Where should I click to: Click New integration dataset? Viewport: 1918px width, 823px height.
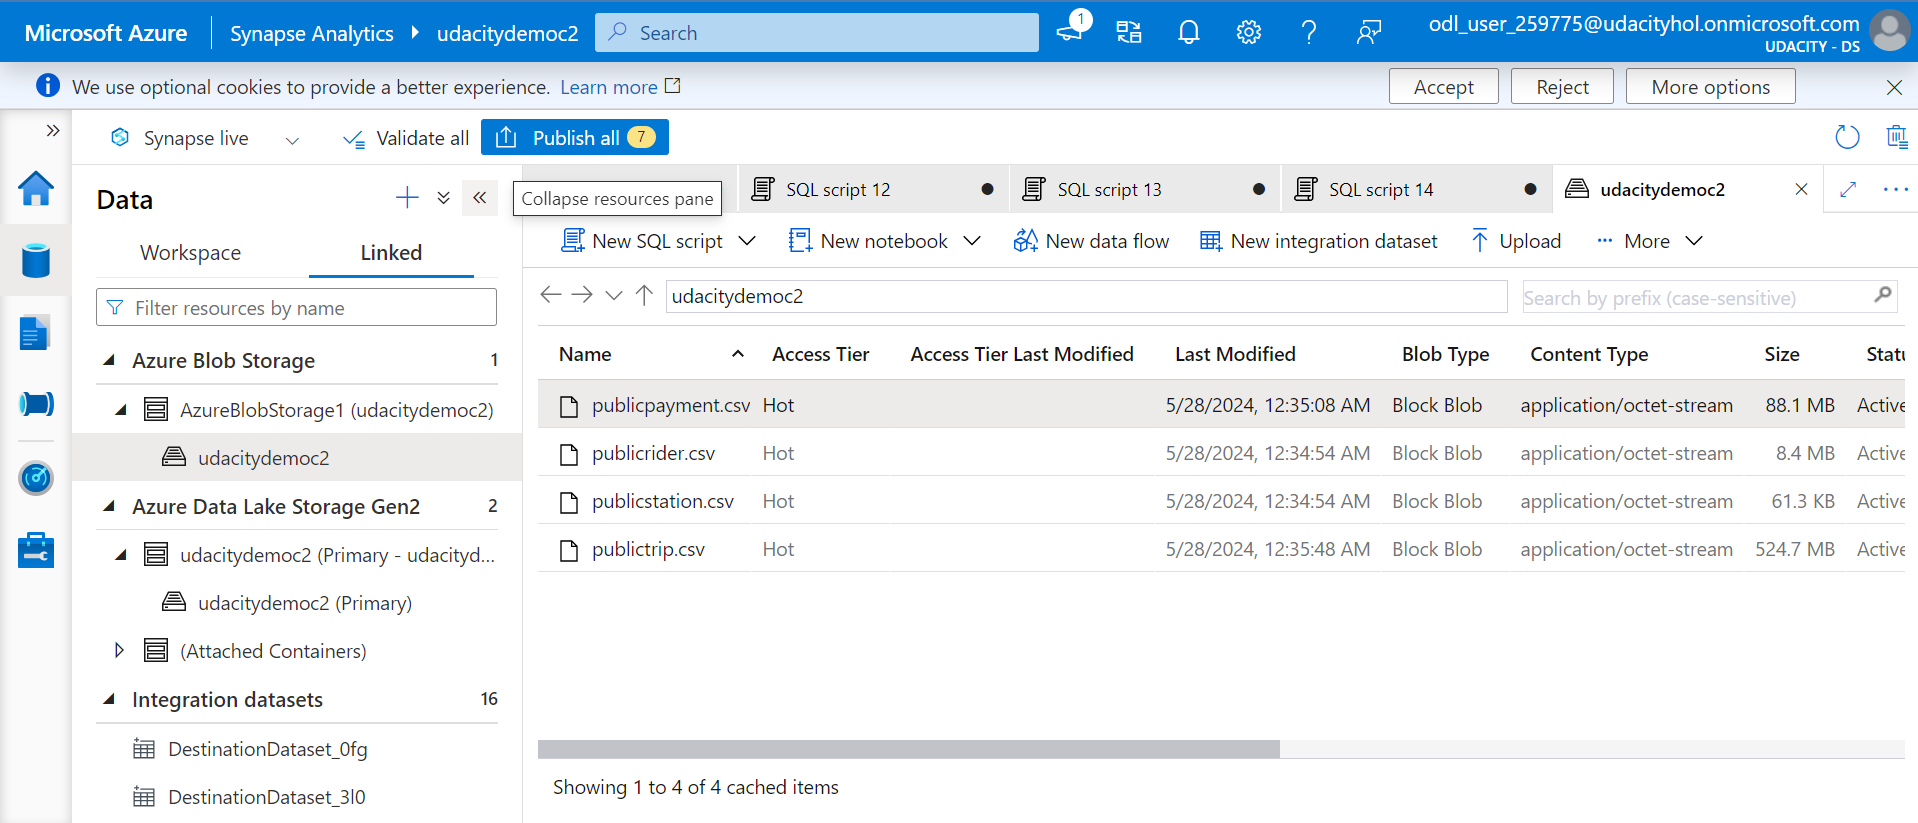[1319, 241]
